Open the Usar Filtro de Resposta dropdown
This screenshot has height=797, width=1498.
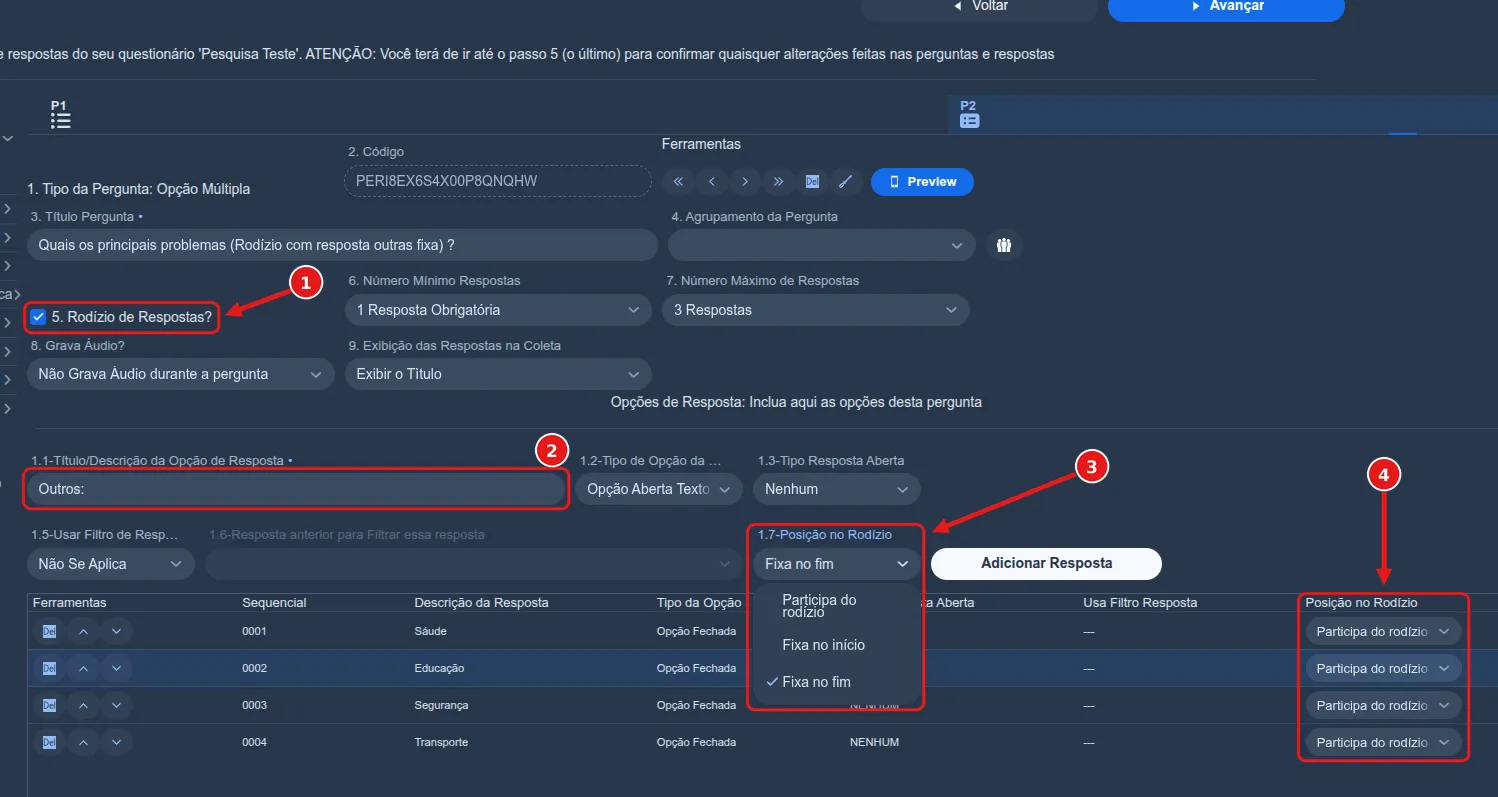tap(111, 564)
